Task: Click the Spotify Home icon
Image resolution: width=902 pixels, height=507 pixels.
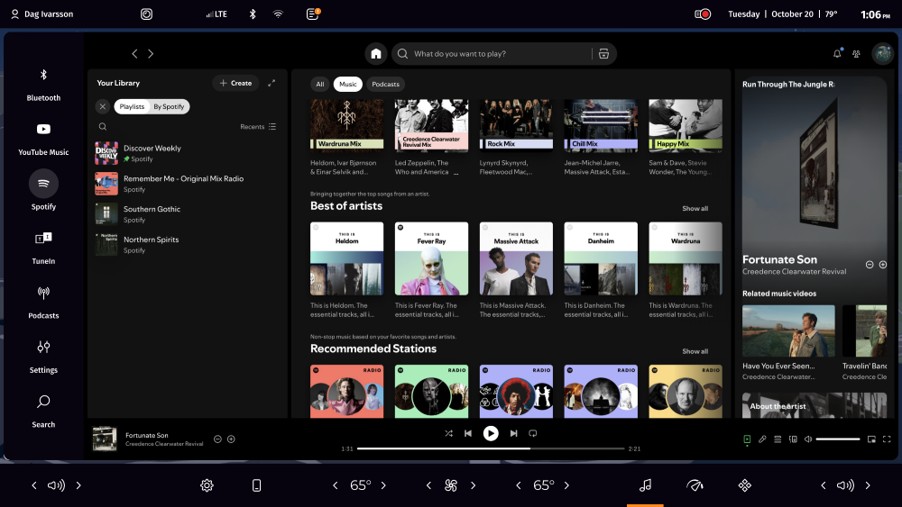Action: [x=376, y=54]
